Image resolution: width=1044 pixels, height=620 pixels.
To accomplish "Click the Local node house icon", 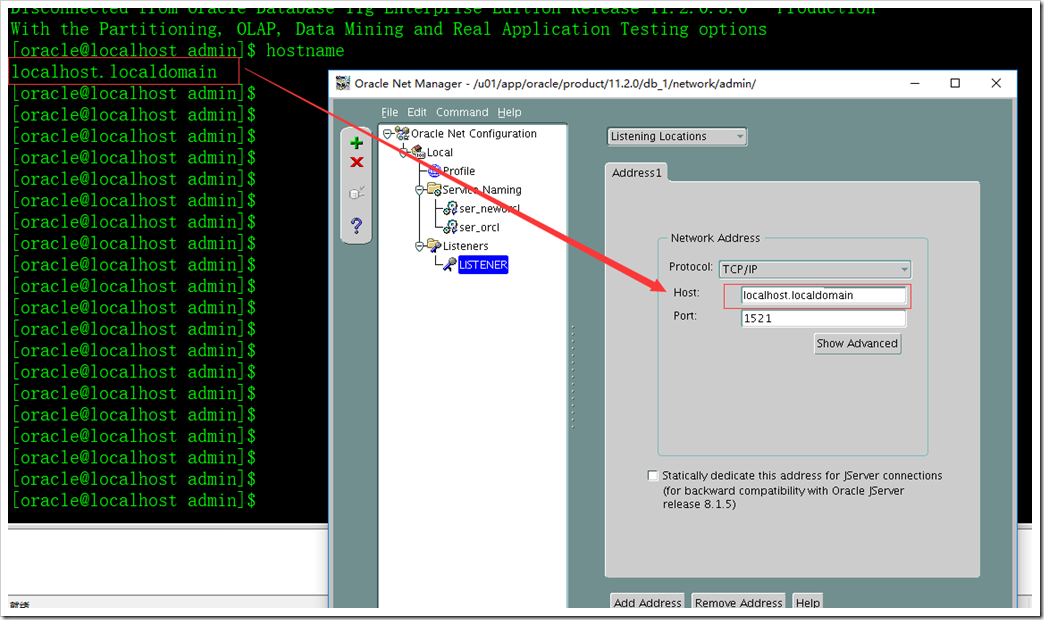I will coord(418,152).
